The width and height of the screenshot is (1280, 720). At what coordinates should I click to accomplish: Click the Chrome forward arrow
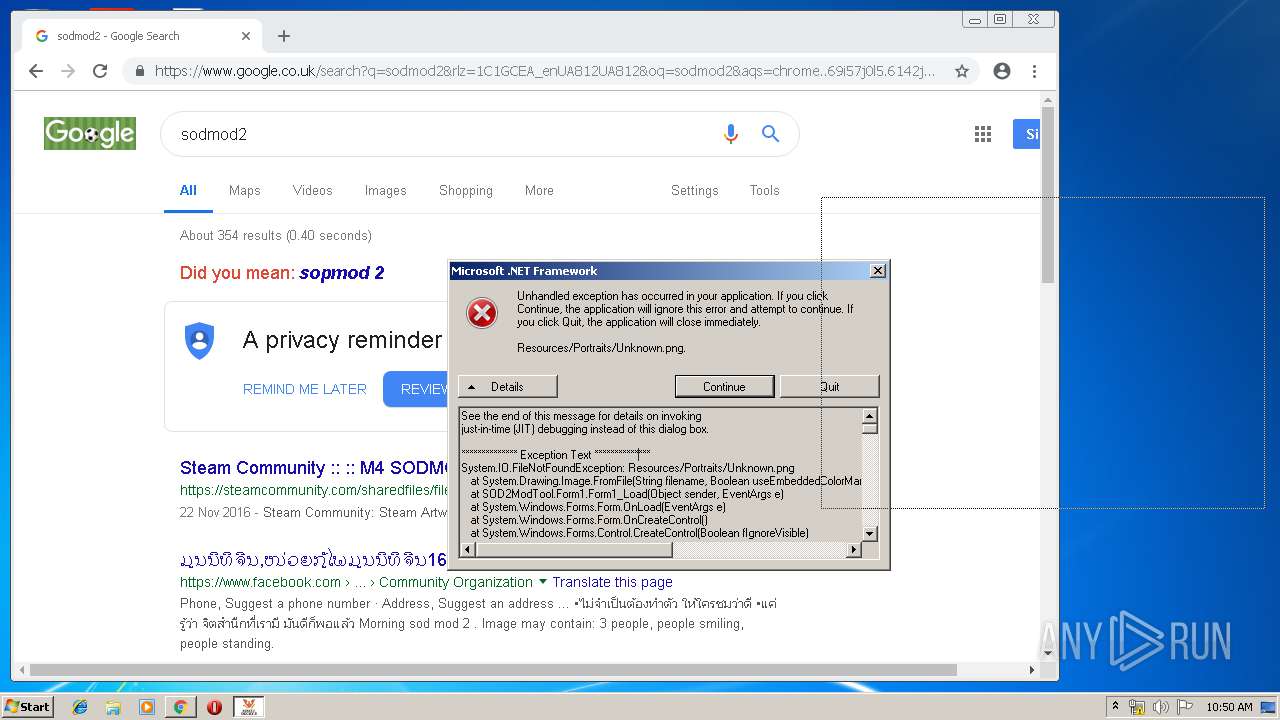point(68,71)
